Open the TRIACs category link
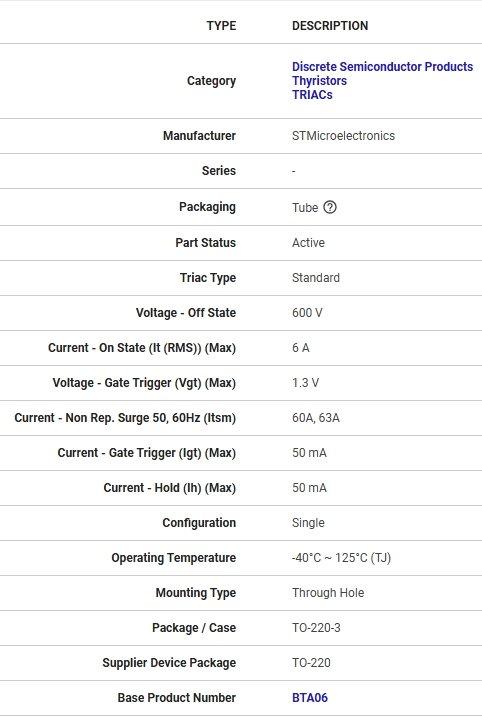This screenshot has width=482, height=717. click(312, 95)
